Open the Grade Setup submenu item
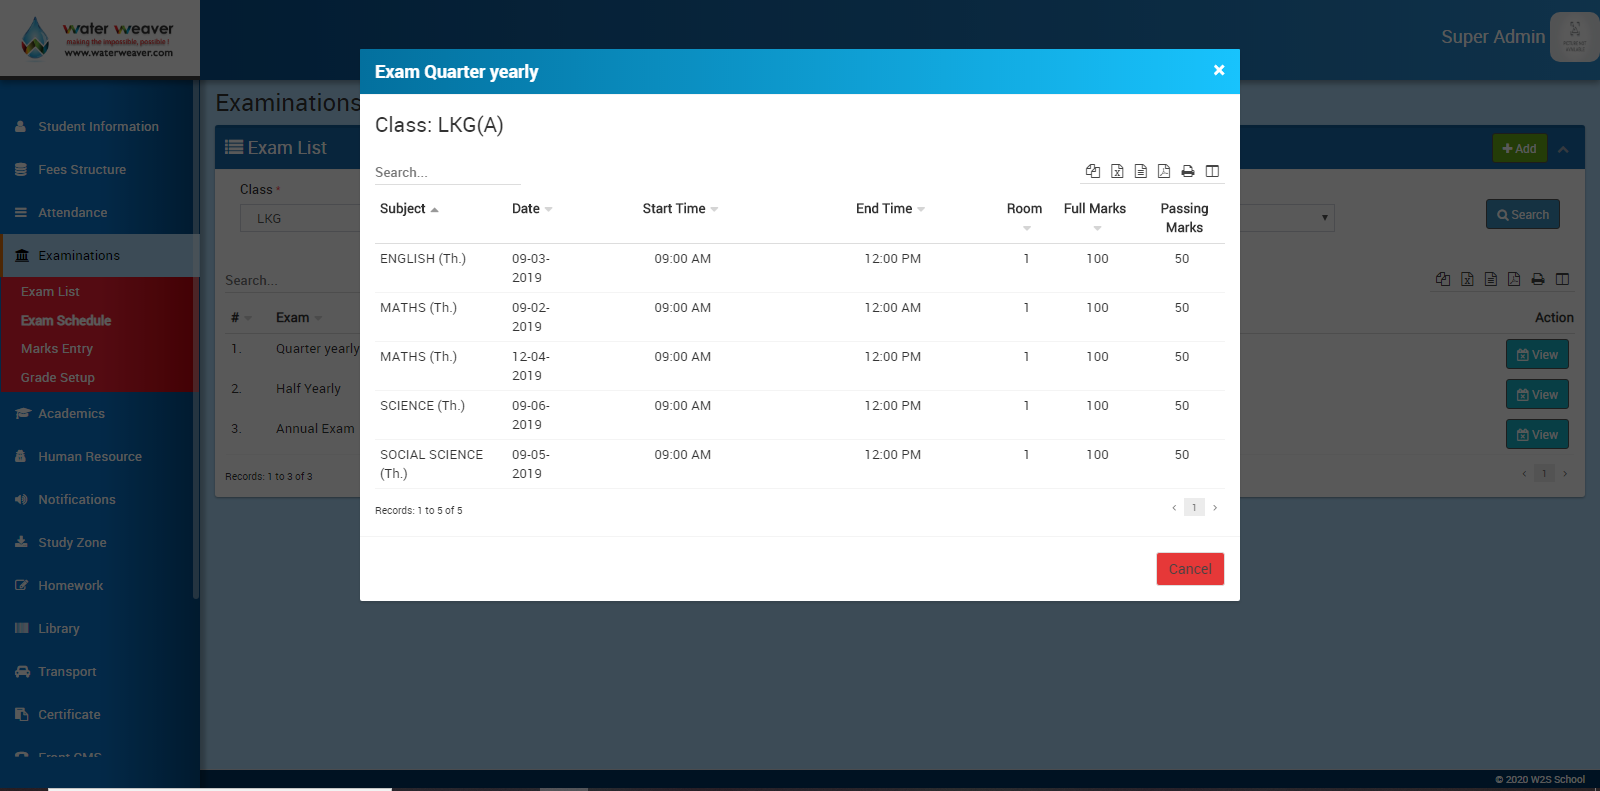This screenshot has width=1600, height=791. (58, 378)
